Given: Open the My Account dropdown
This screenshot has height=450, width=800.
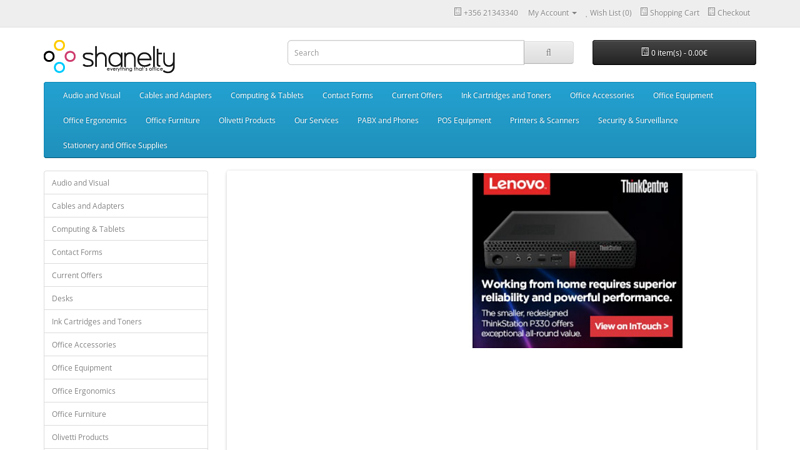Looking at the screenshot, I should [x=552, y=13].
